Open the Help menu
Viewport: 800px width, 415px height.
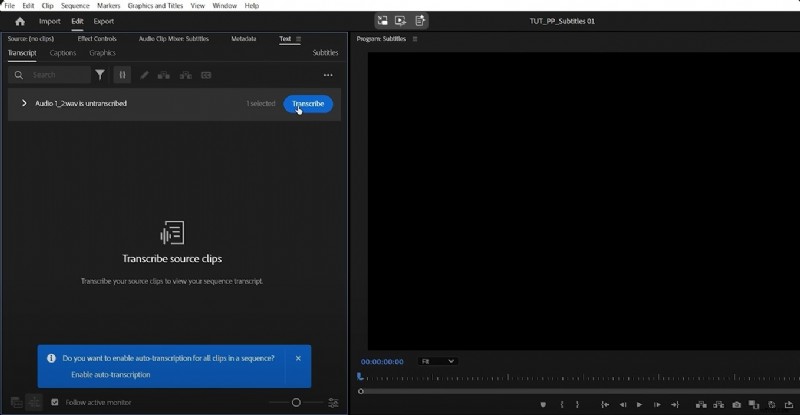[252, 6]
